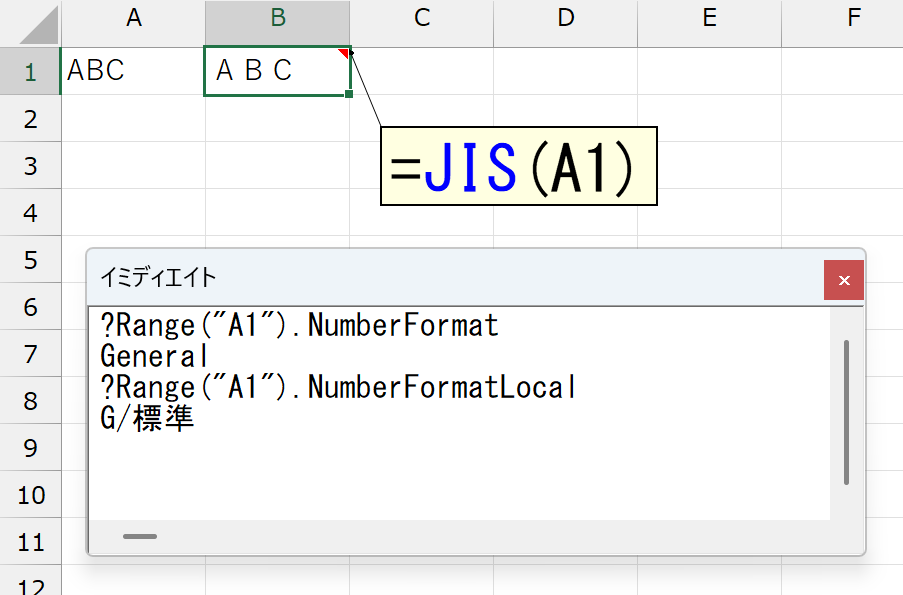The image size is (903, 595).
Task: Click the G/標準 result line
Action: [x=147, y=418]
